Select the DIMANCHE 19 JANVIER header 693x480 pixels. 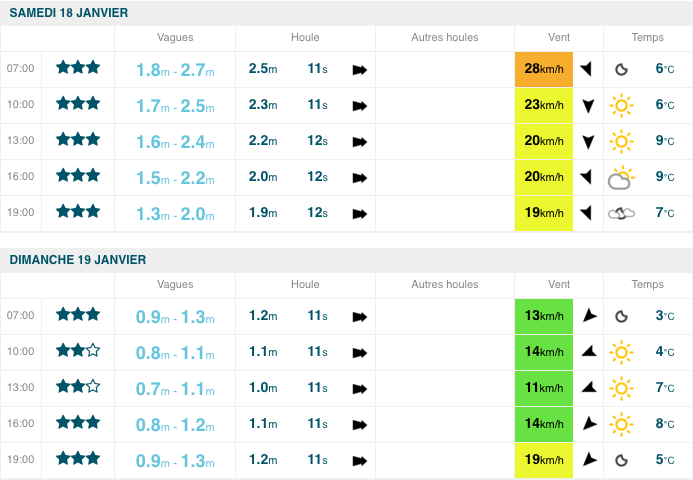pyautogui.click(x=78, y=259)
